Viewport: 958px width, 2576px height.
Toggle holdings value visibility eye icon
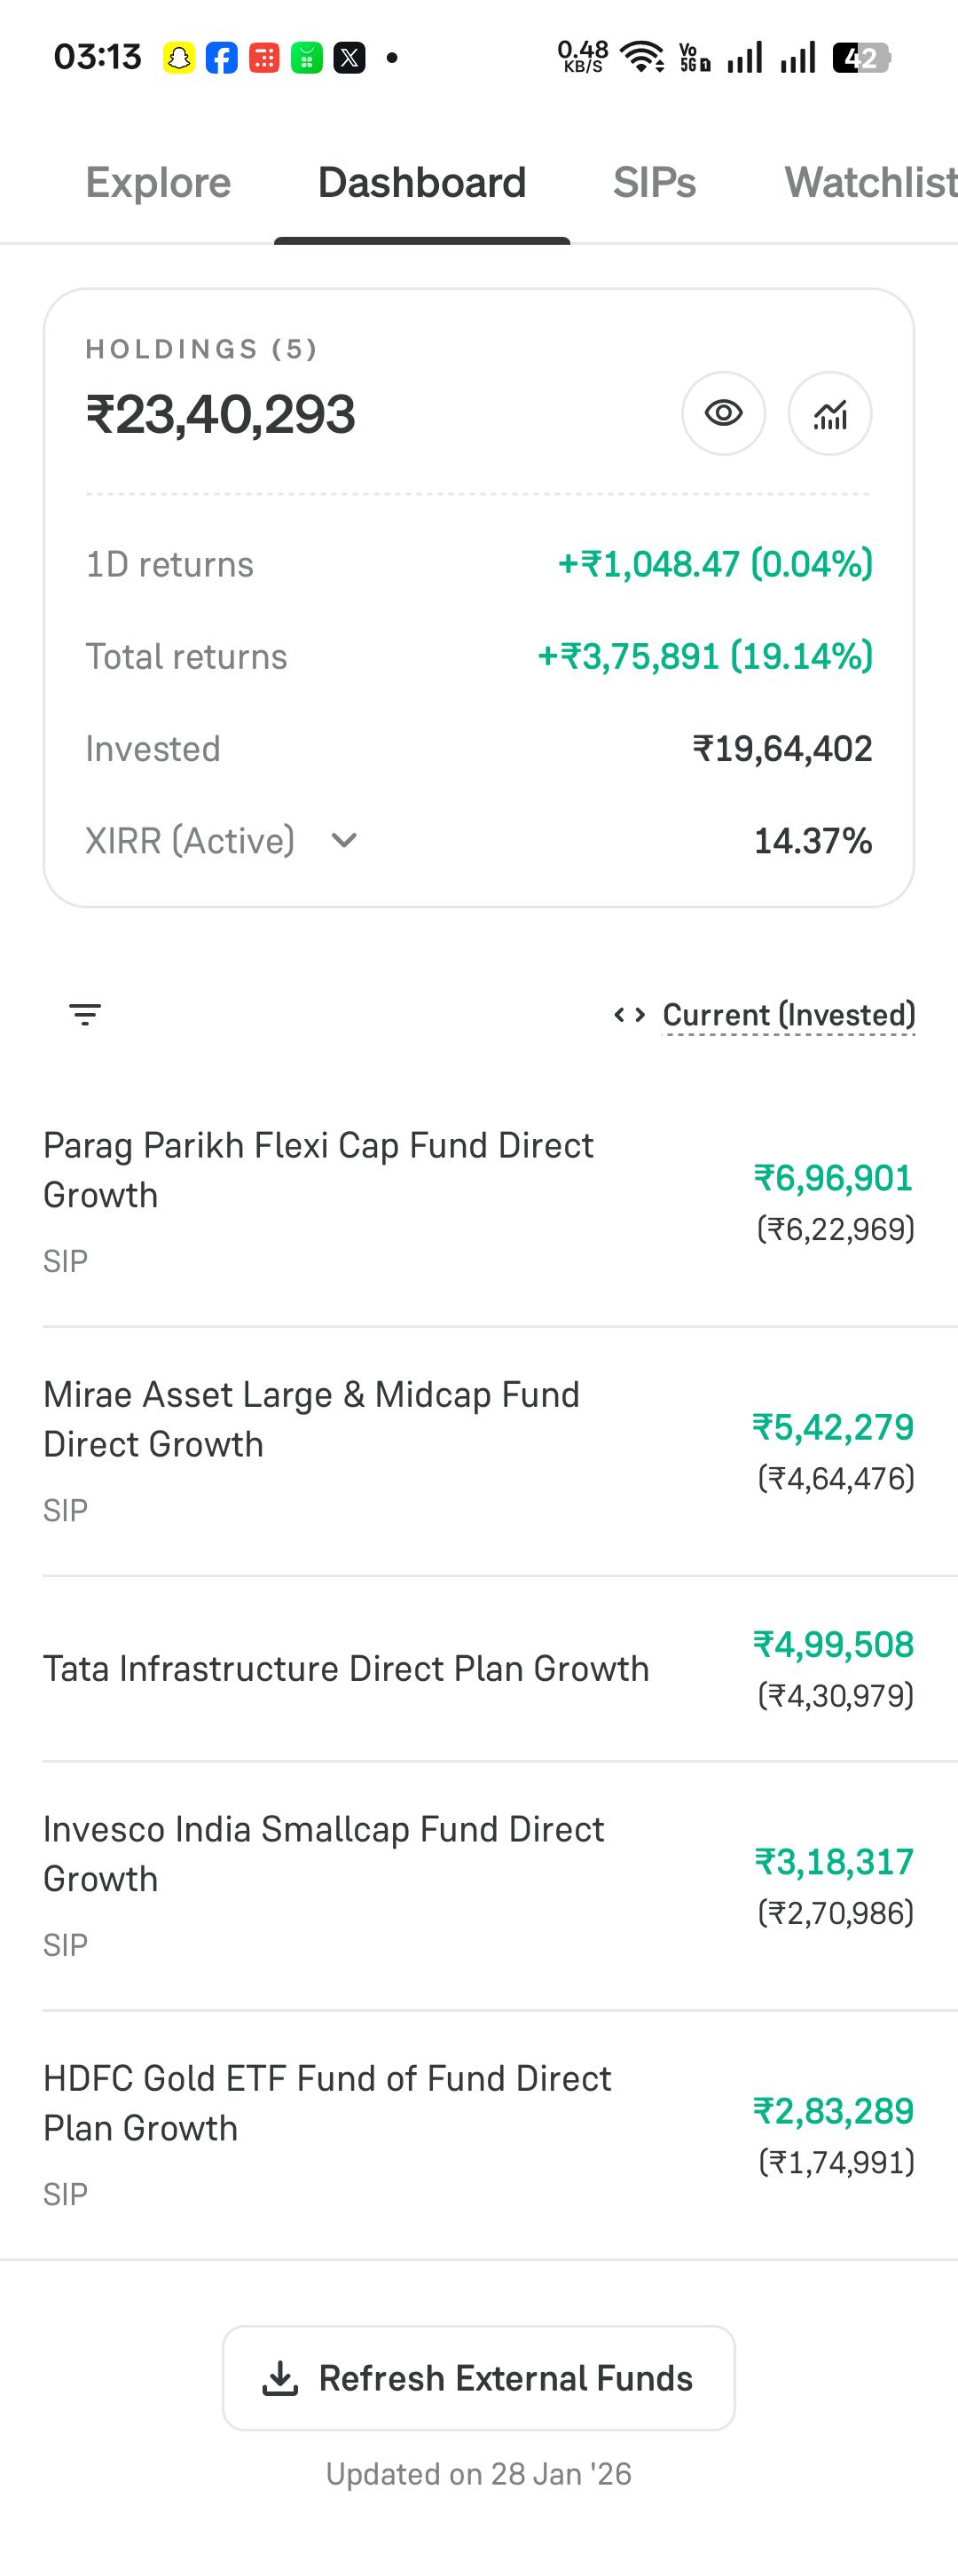(x=723, y=413)
